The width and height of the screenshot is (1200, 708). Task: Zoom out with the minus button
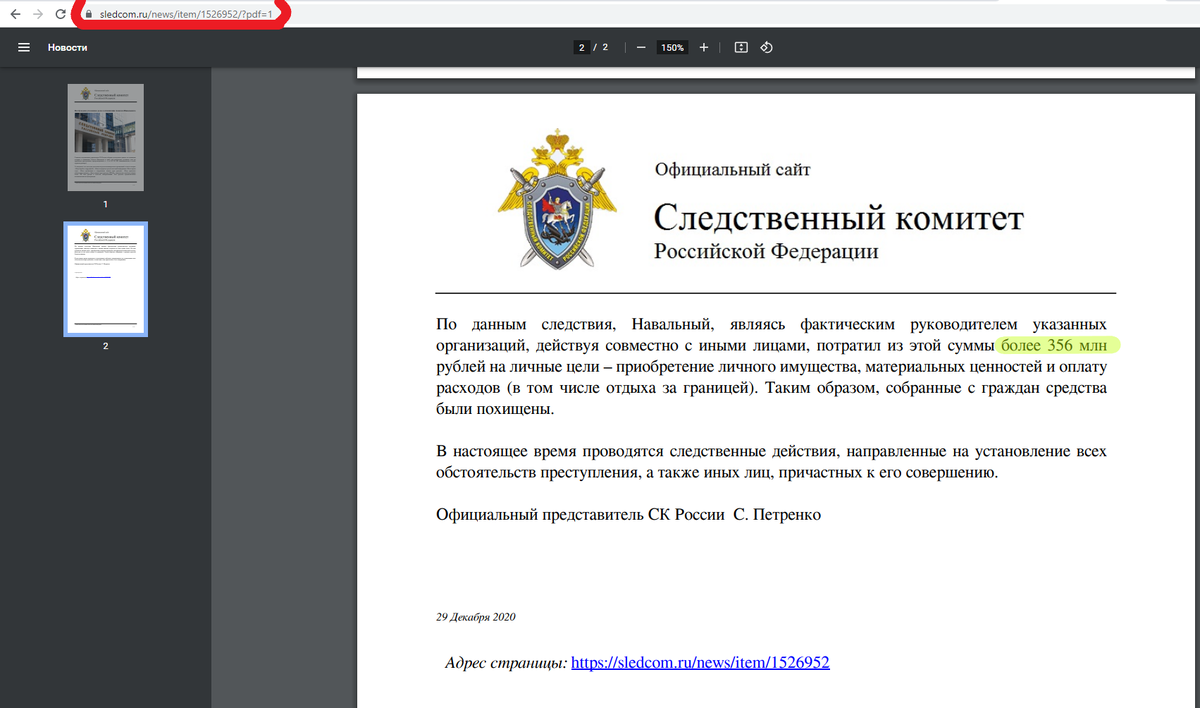(x=640, y=47)
